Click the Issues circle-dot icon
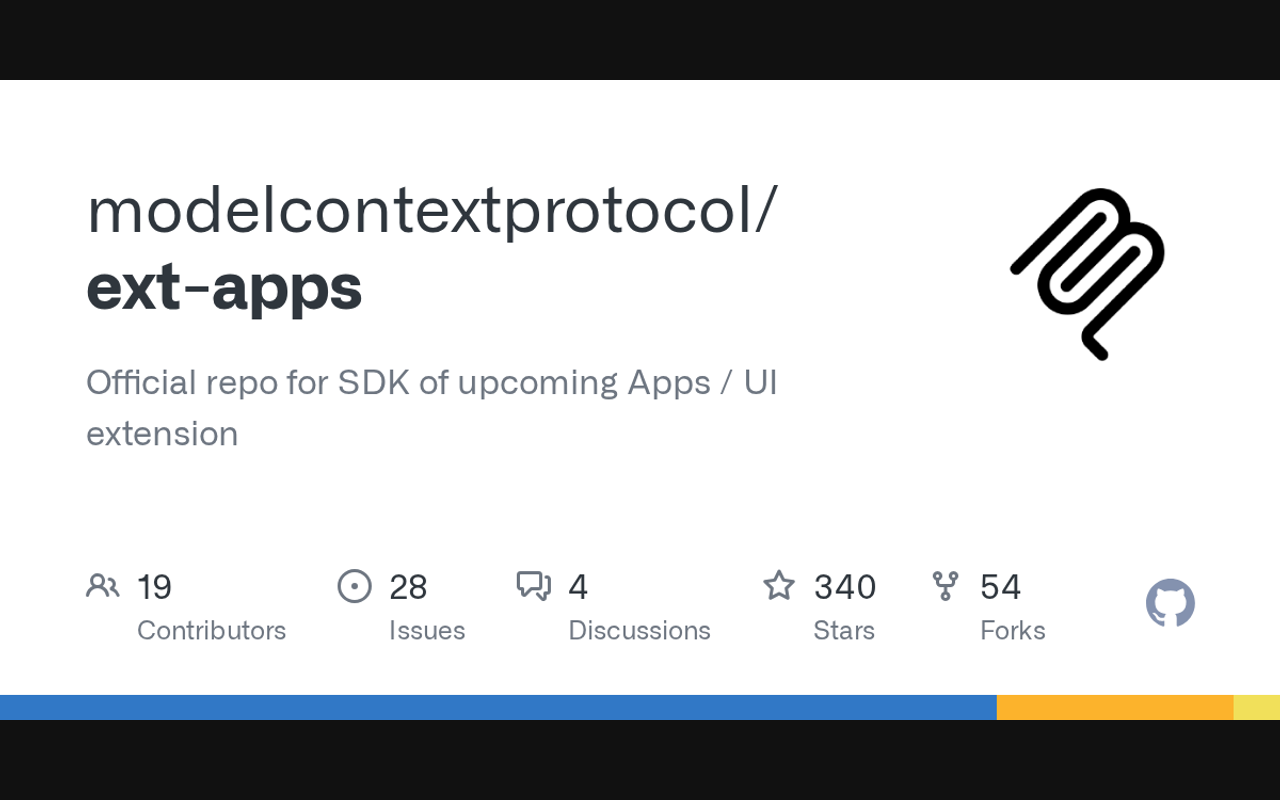 click(x=355, y=586)
